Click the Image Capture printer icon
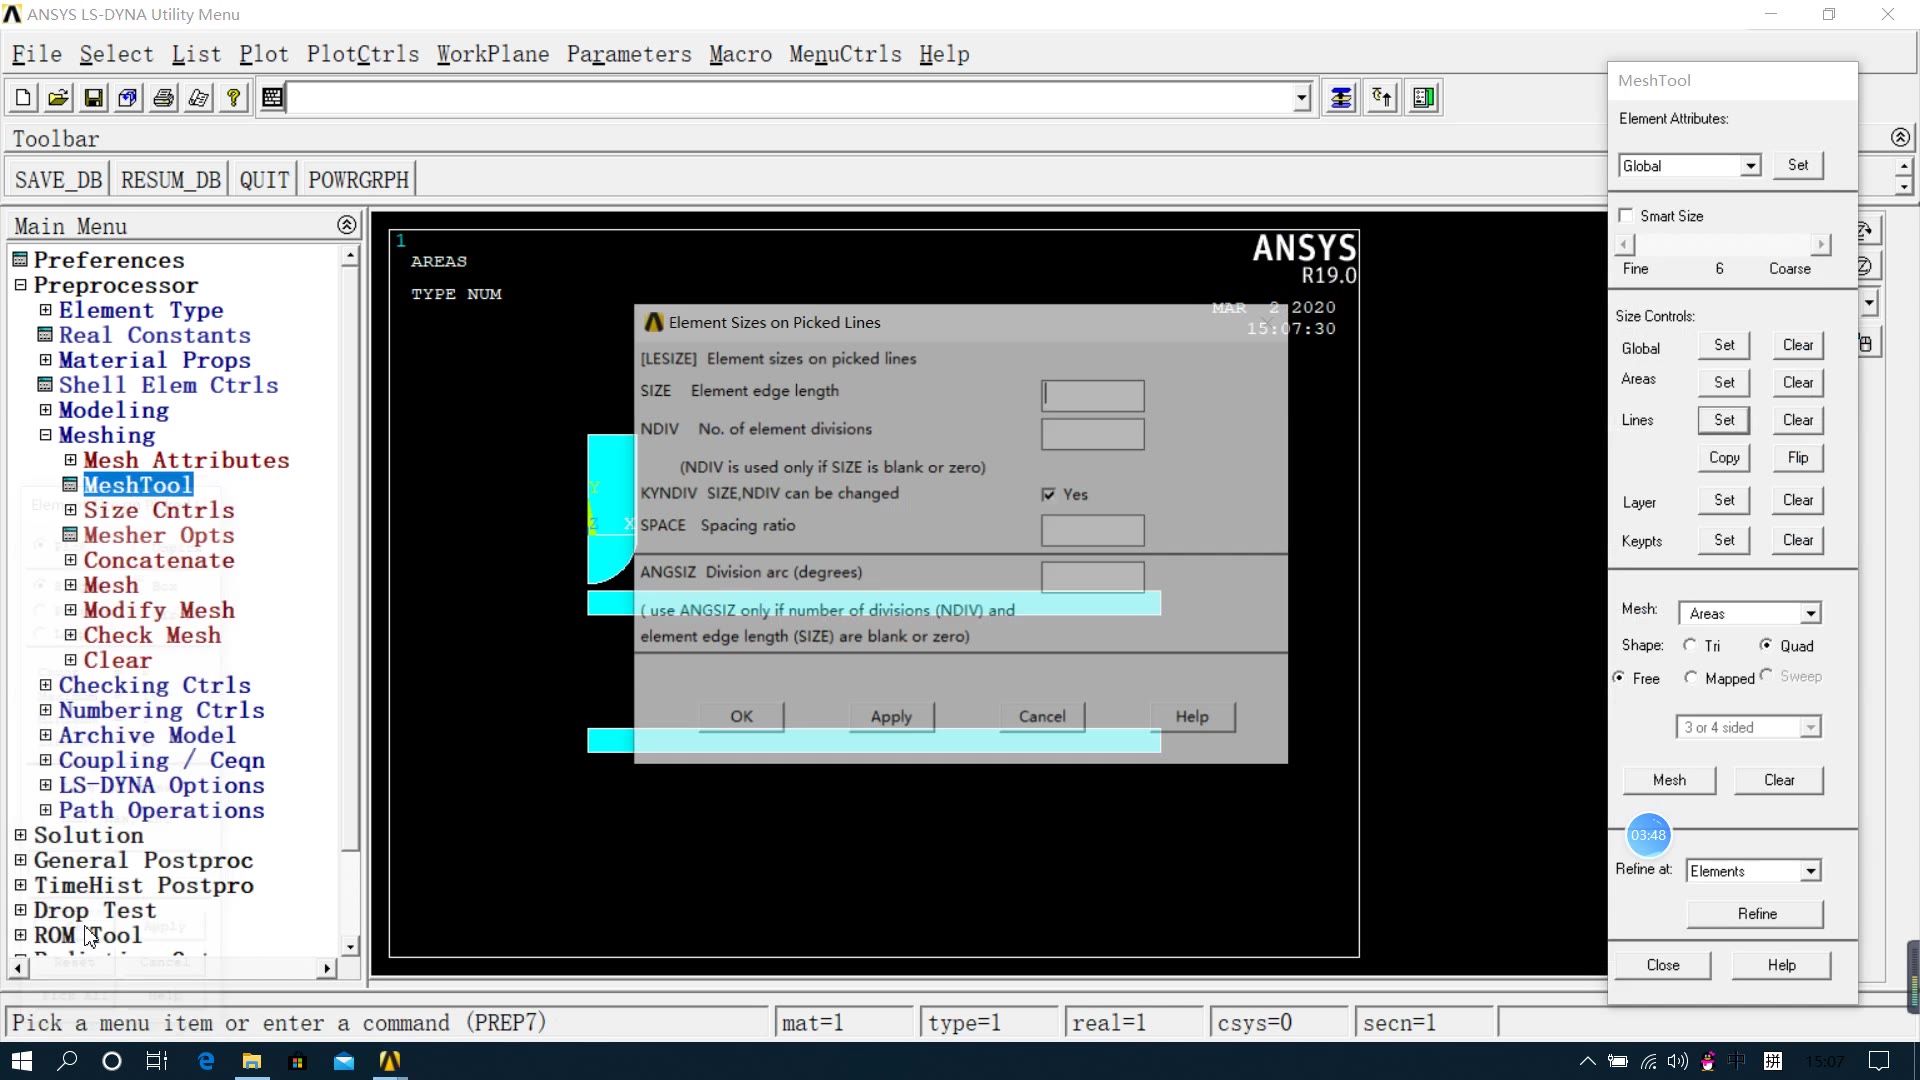Viewport: 1920px width, 1080px height. point(163,97)
